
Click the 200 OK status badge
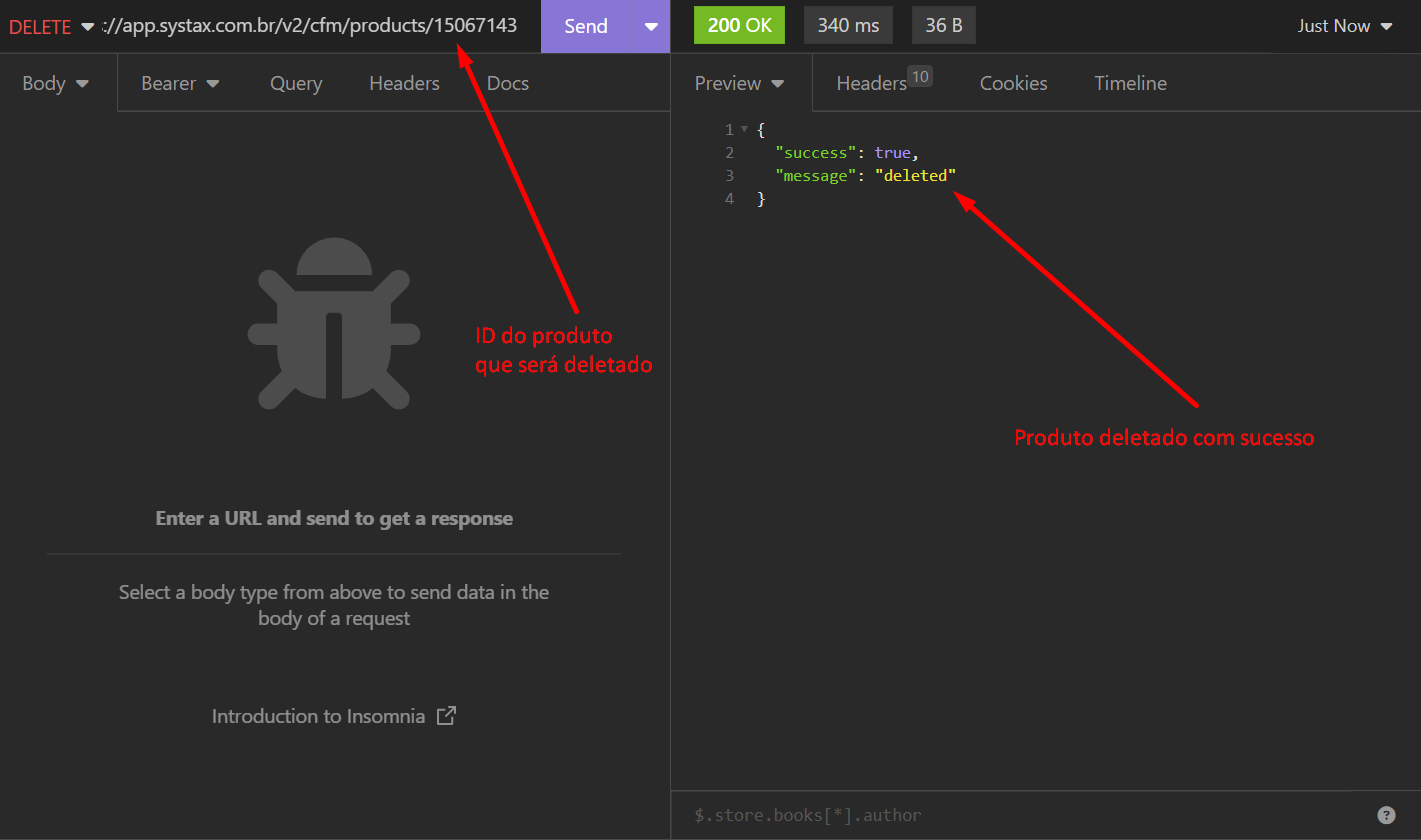tap(739, 26)
